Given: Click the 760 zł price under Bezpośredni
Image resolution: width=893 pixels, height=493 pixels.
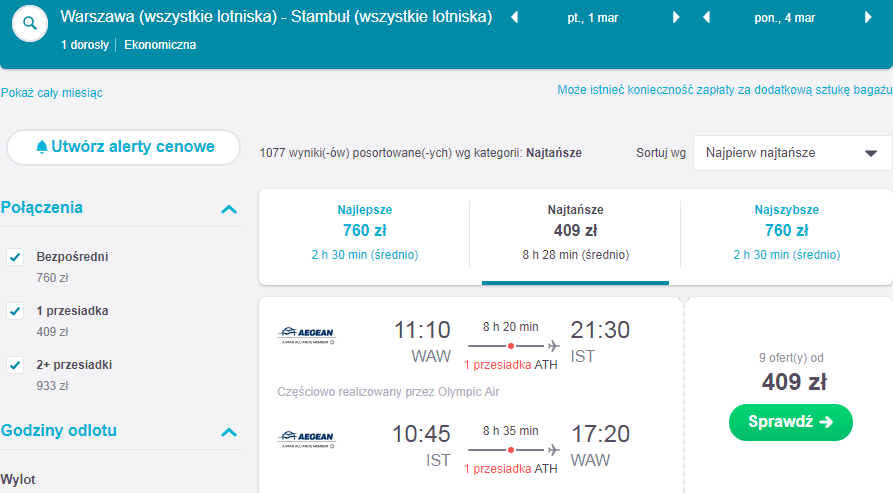Looking at the screenshot, I should pyautogui.click(x=52, y=278).
